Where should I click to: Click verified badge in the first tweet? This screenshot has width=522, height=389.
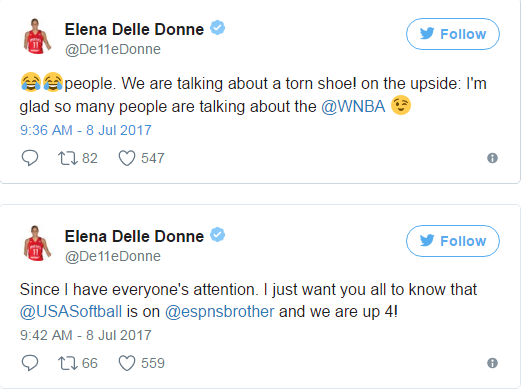(x=217, y=28)
